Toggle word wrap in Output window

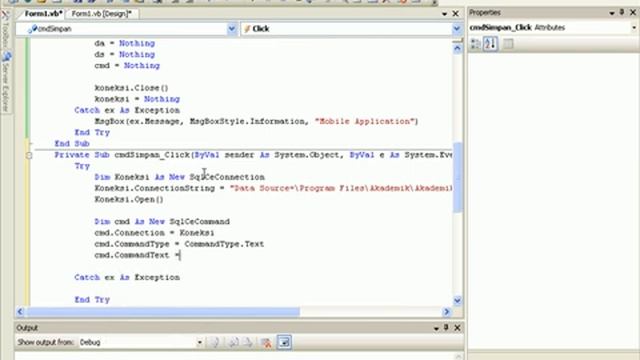[x=284, y=342]
